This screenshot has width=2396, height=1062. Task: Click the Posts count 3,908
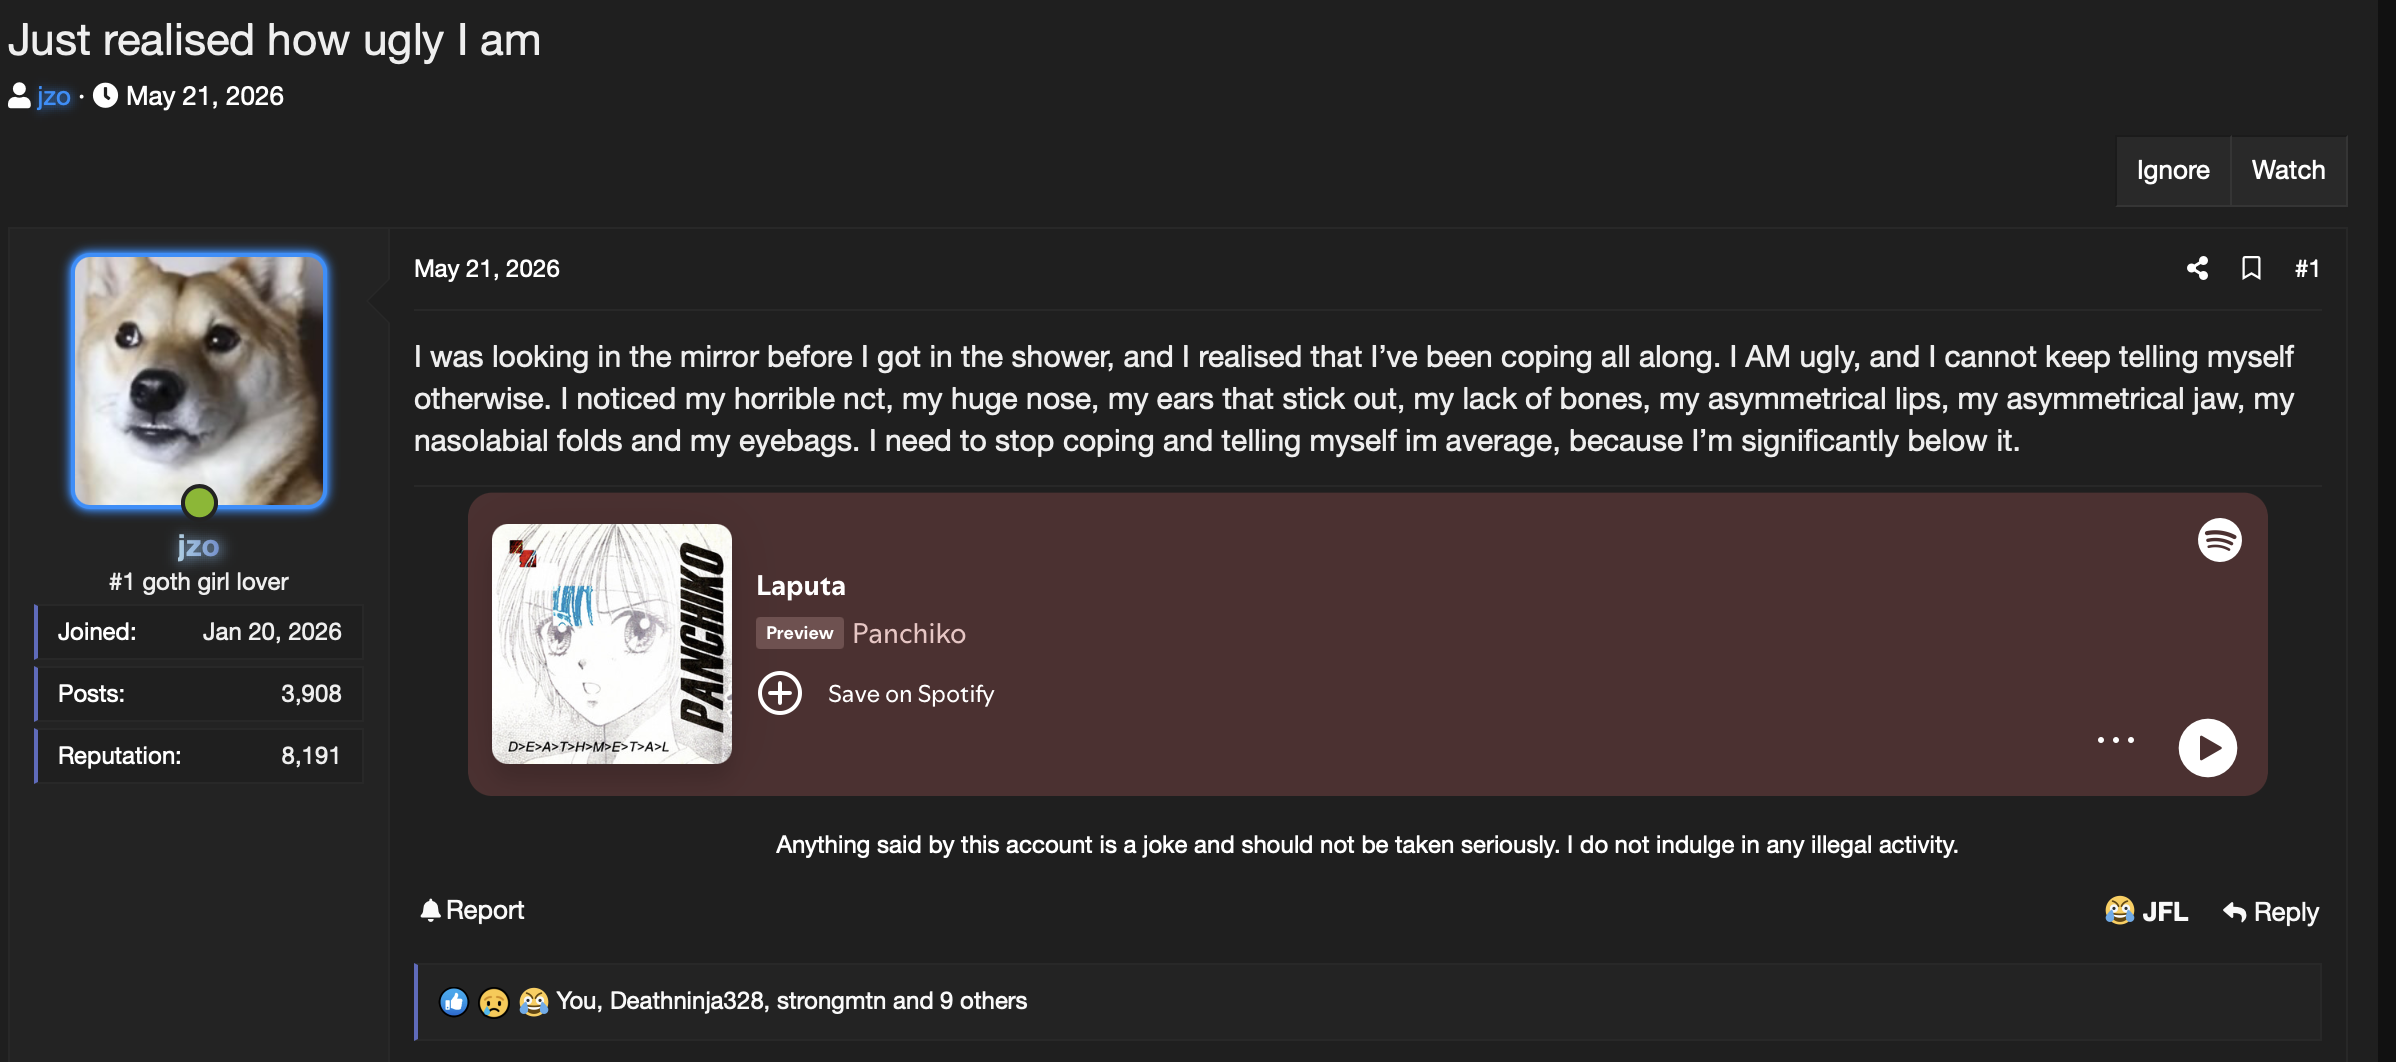311,694
